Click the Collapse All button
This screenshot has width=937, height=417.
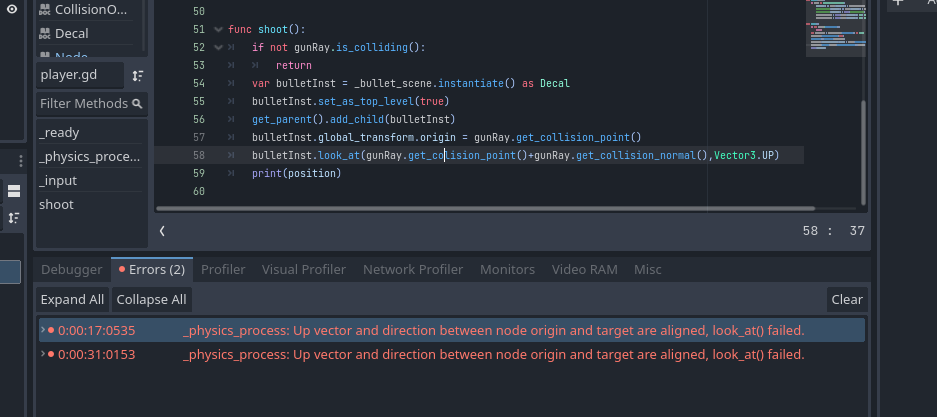click(x=151, y=299)
